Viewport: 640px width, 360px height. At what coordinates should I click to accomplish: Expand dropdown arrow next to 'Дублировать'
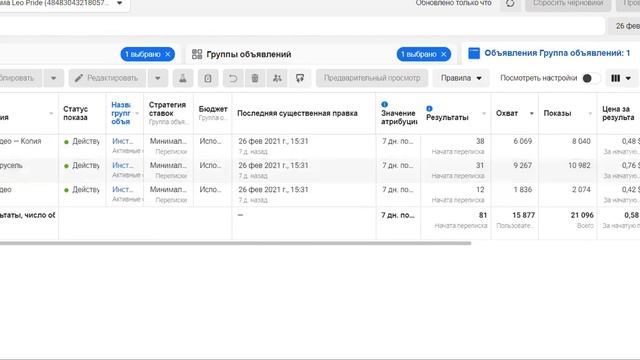pyautogui.click(x=53, y=78)
